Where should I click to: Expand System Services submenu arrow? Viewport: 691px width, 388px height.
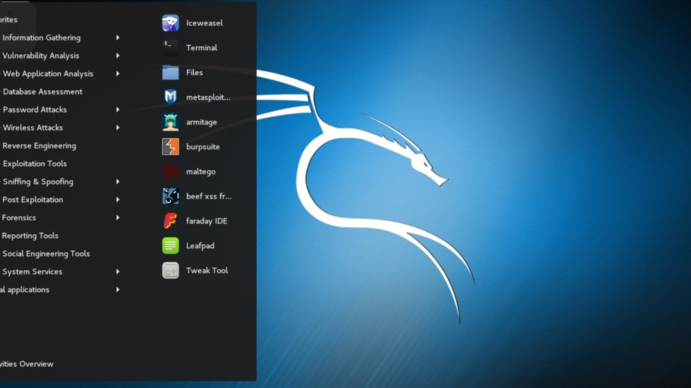(118, 272)
